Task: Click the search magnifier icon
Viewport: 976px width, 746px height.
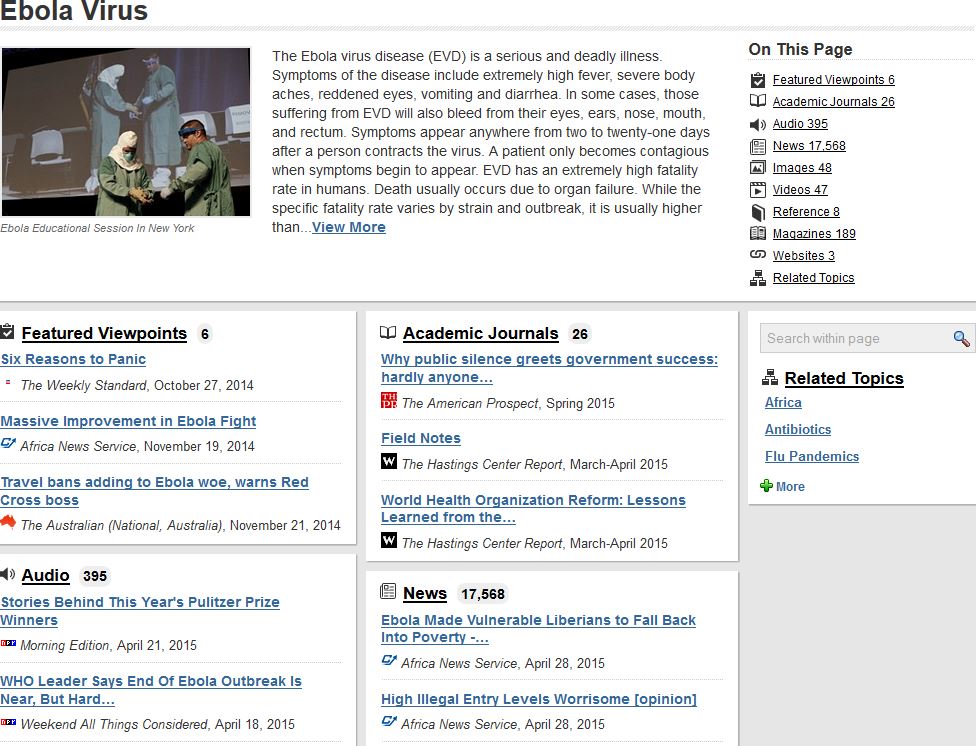Action: click(961, 339)
